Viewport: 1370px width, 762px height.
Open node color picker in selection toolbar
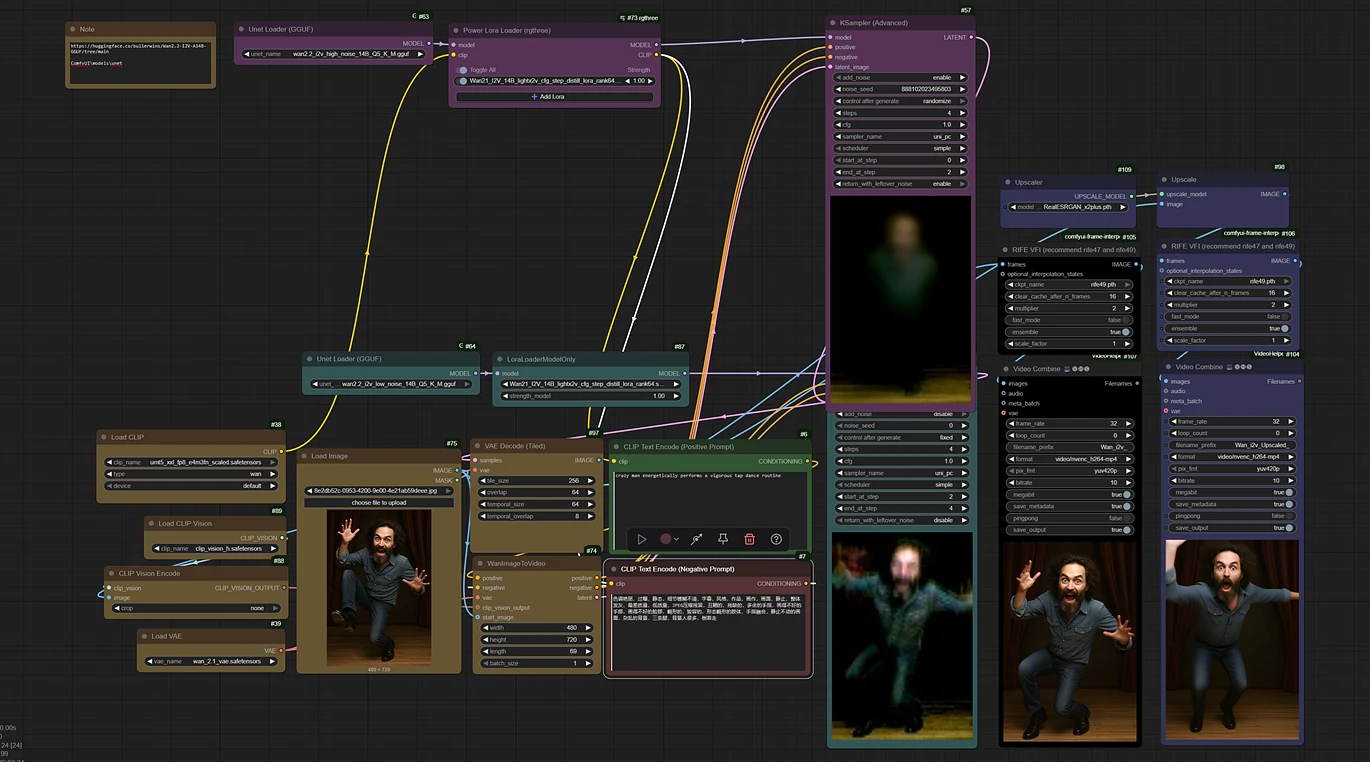[669, 539]
